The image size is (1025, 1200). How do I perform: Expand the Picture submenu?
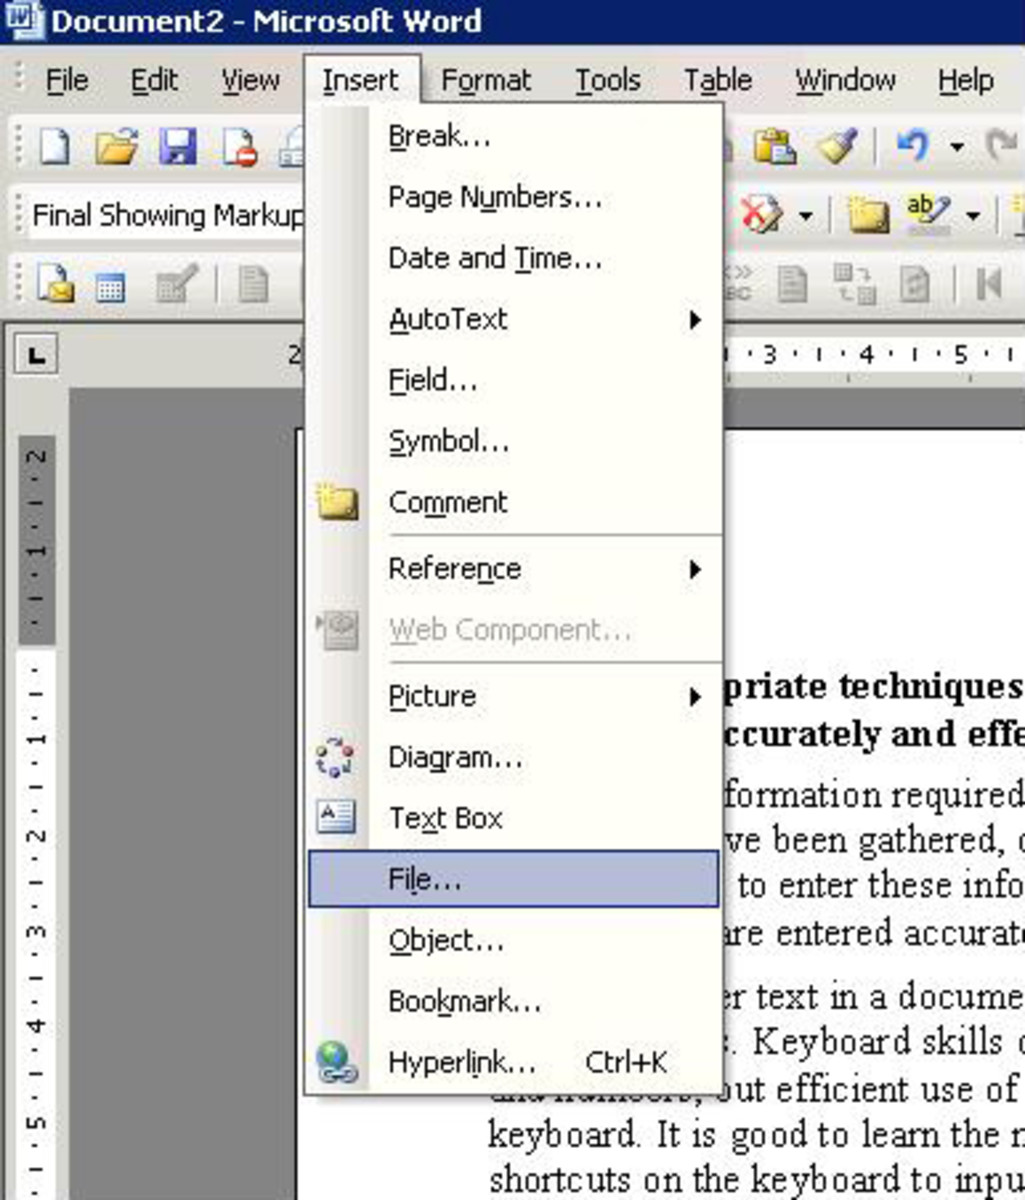point(694,697)
